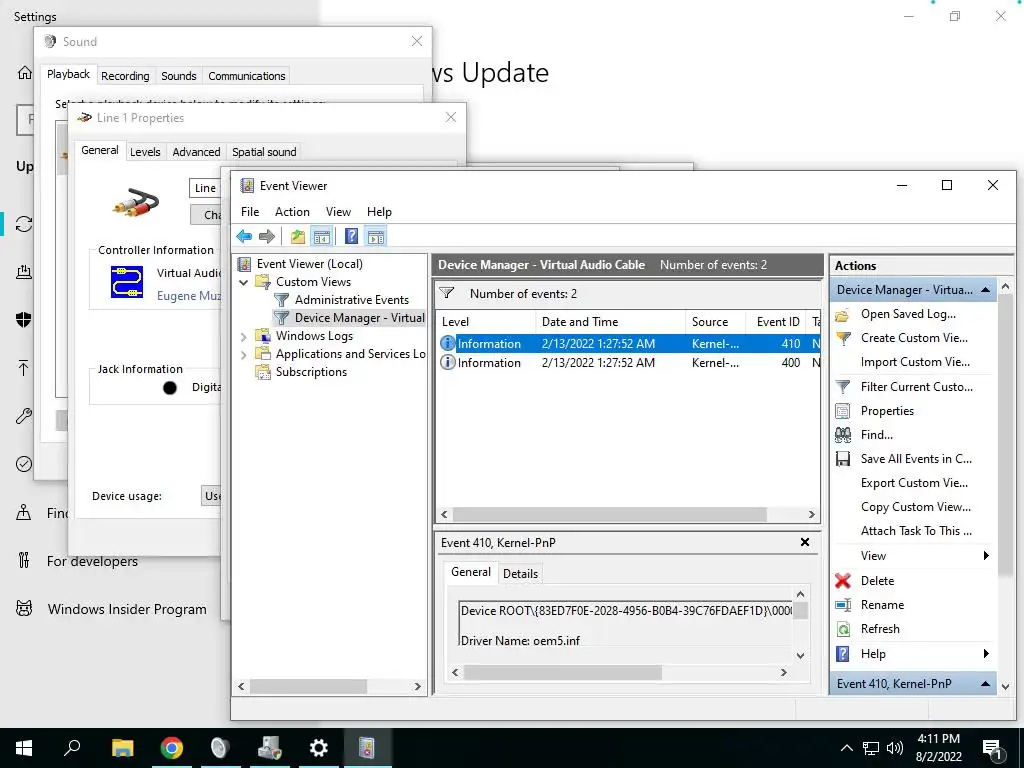Select Administrative Events tree item
Viewport: 1024px width, 768px height.
(351, 300)
